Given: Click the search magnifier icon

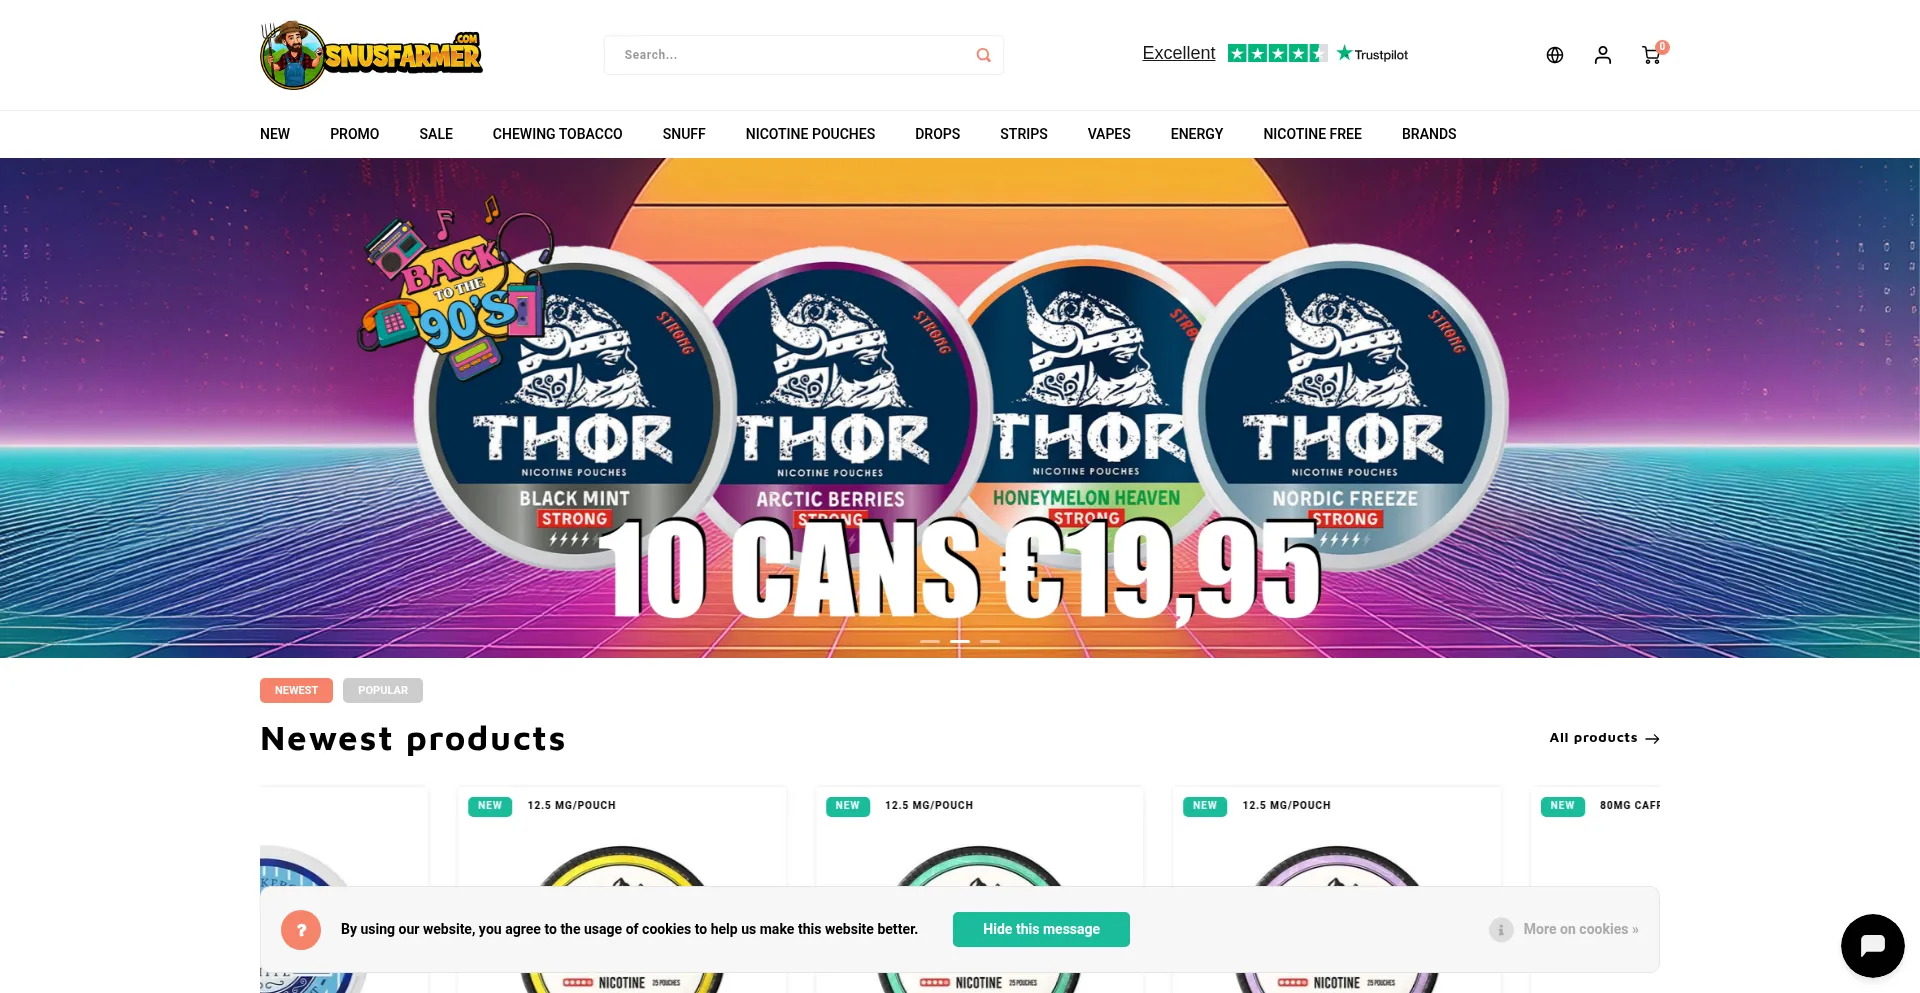Looking at the screenshot, I should pos(984,55).
